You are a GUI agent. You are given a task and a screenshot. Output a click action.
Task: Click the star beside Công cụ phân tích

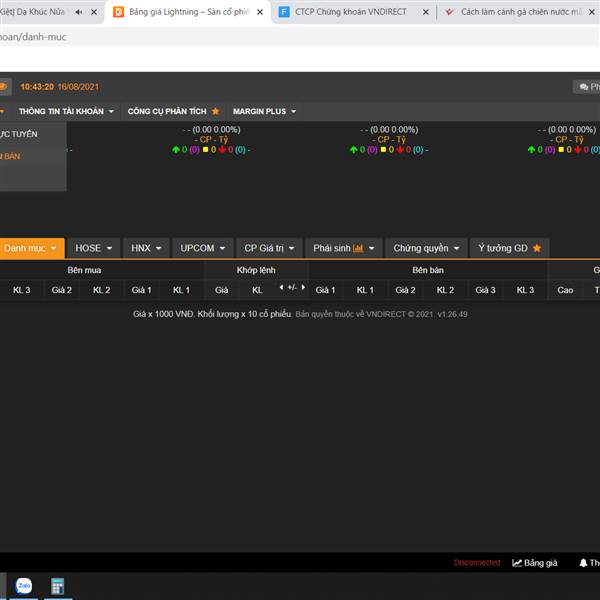tap(215, 111)
